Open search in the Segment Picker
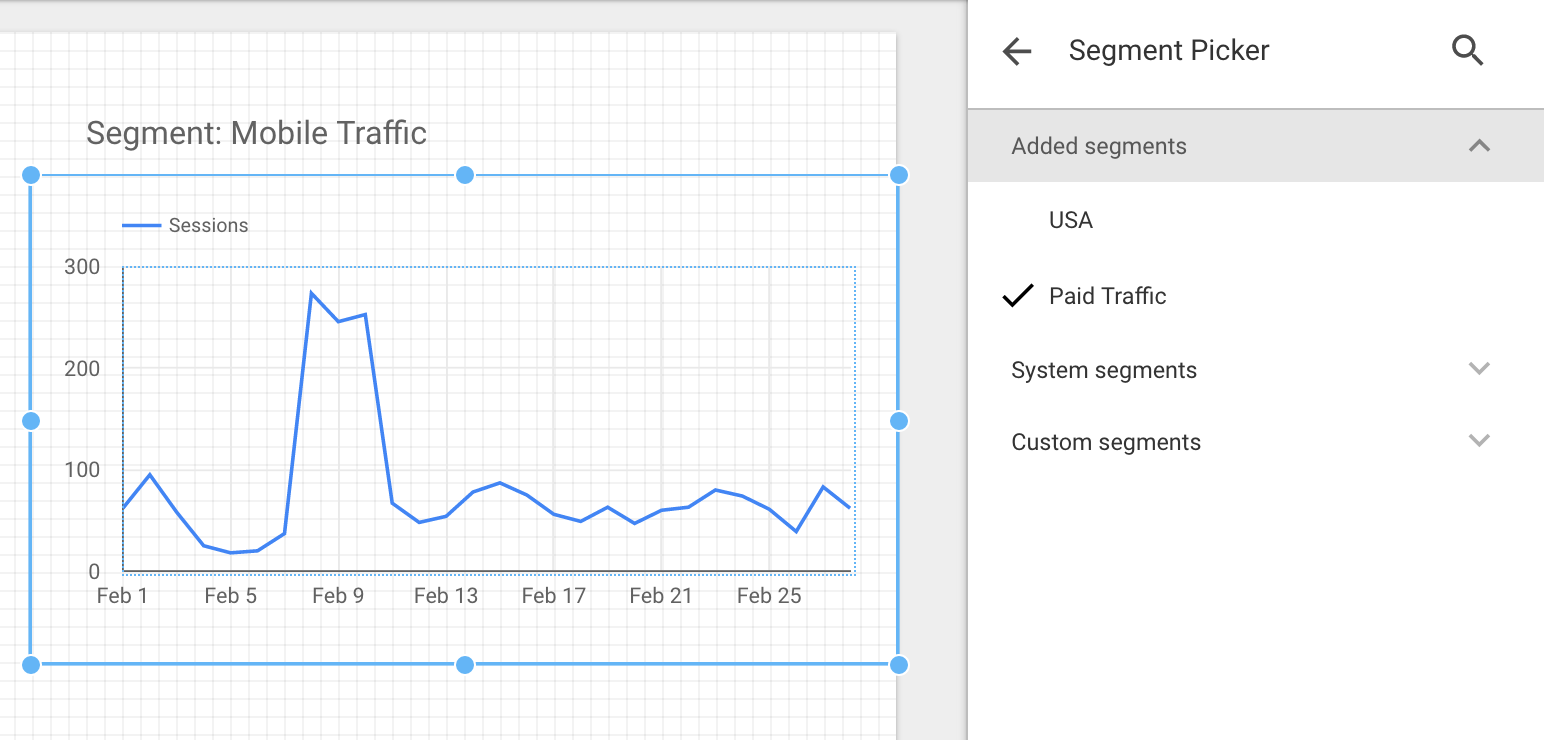Screen dimensions: 1544x740 (x=1467, y=50)
